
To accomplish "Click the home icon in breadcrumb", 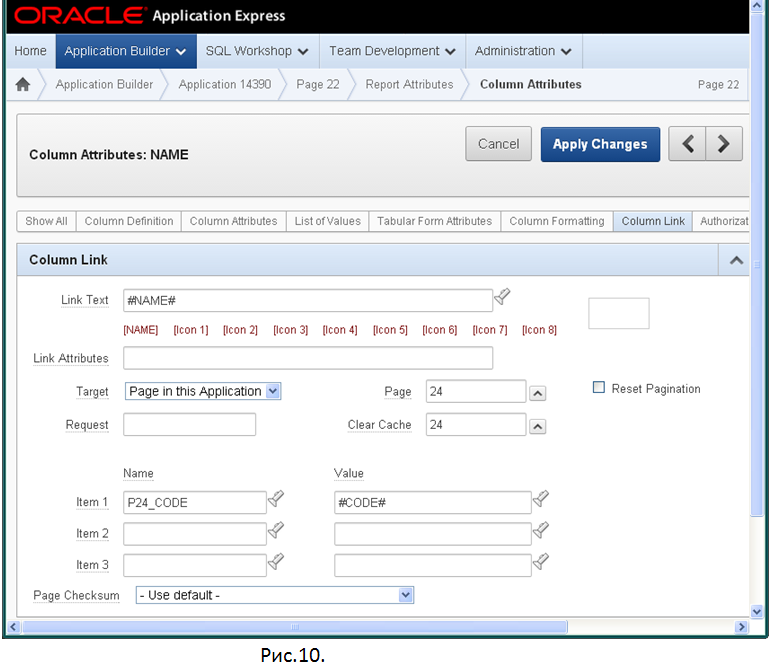I will coord(23,84).
